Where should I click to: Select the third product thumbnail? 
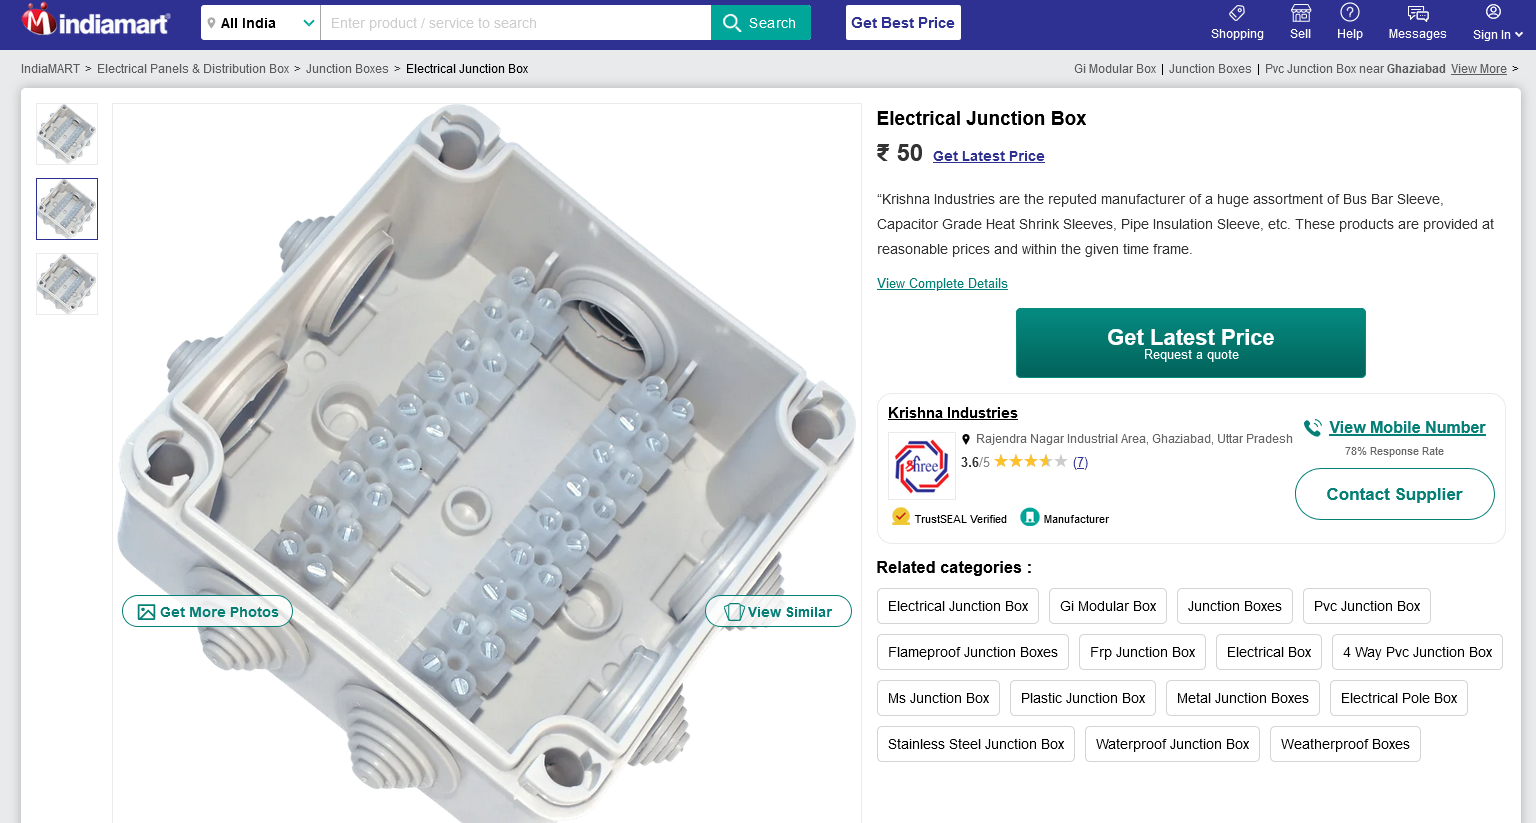(x=67, y=284)
